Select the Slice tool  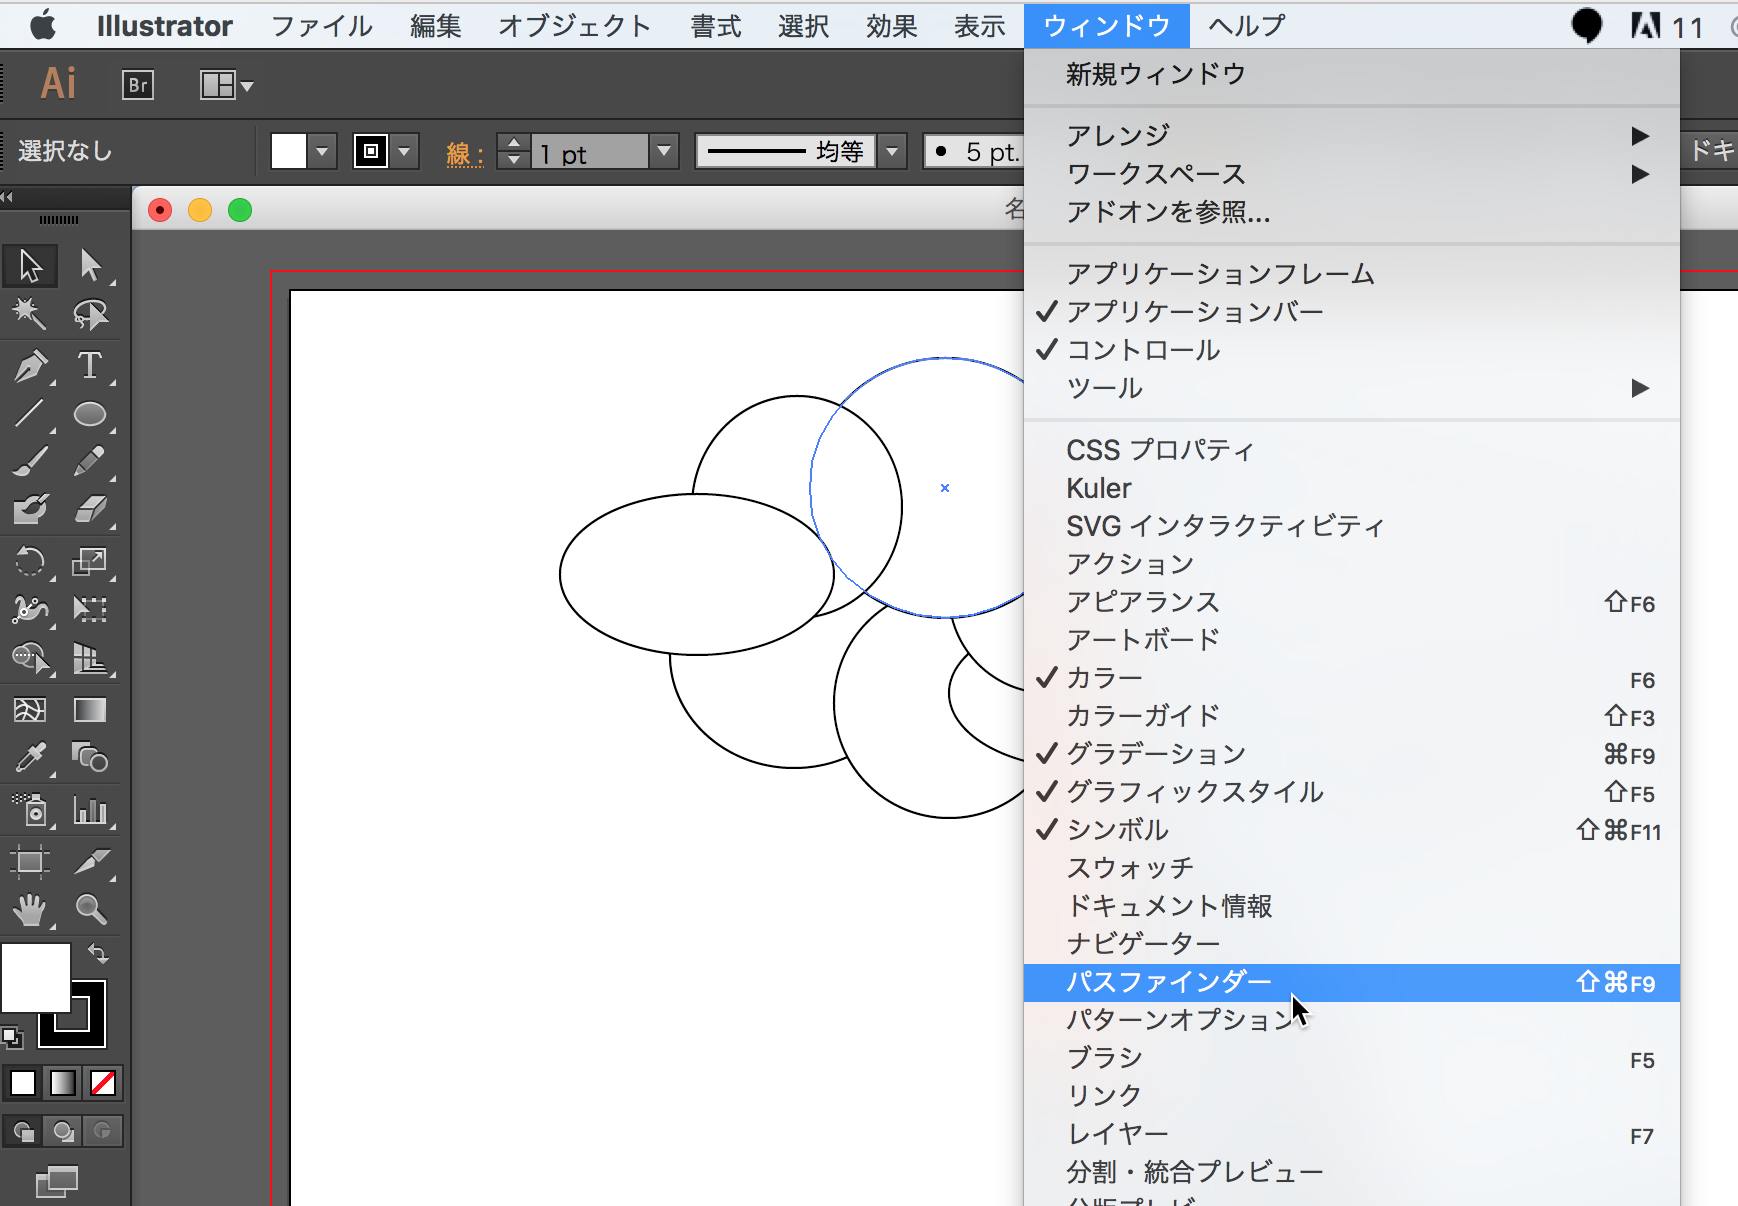tap(90, 862)
